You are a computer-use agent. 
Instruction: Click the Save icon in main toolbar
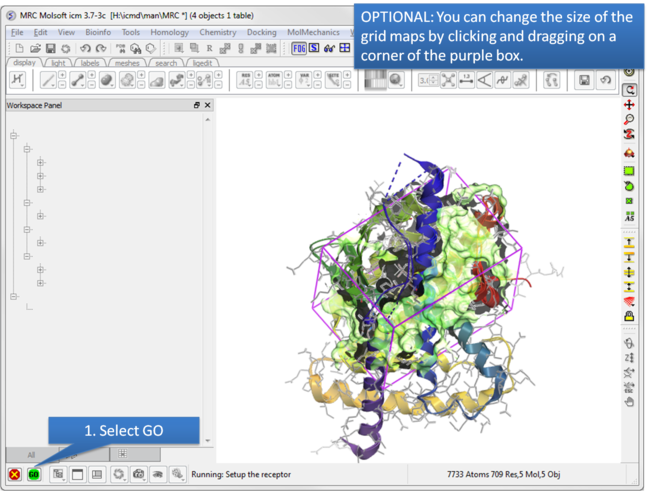click(x=51, y=48)
